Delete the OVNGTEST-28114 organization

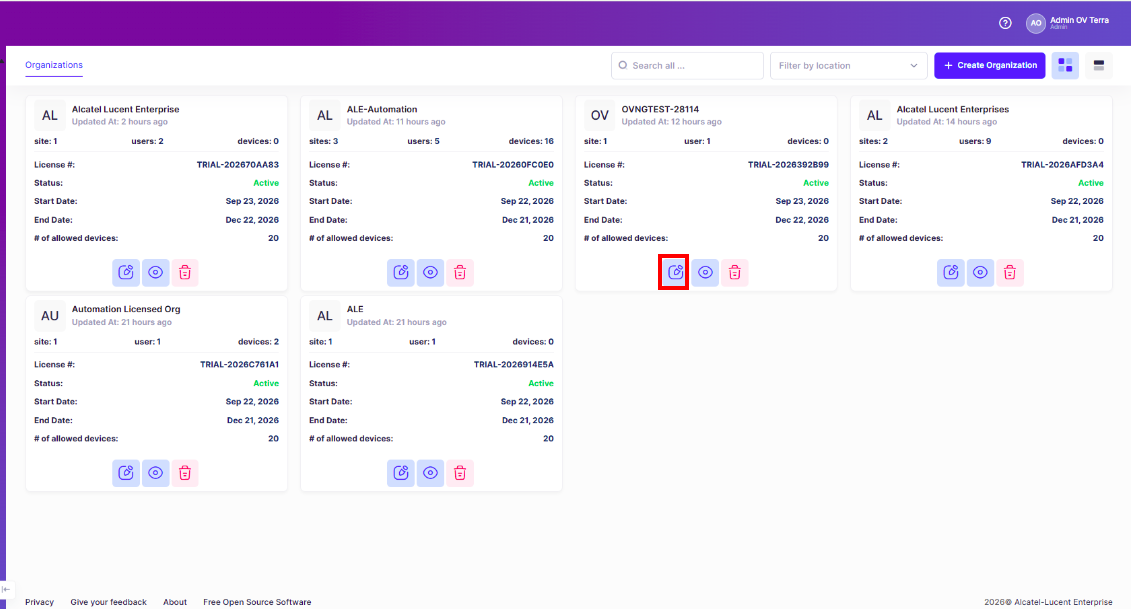735,273
